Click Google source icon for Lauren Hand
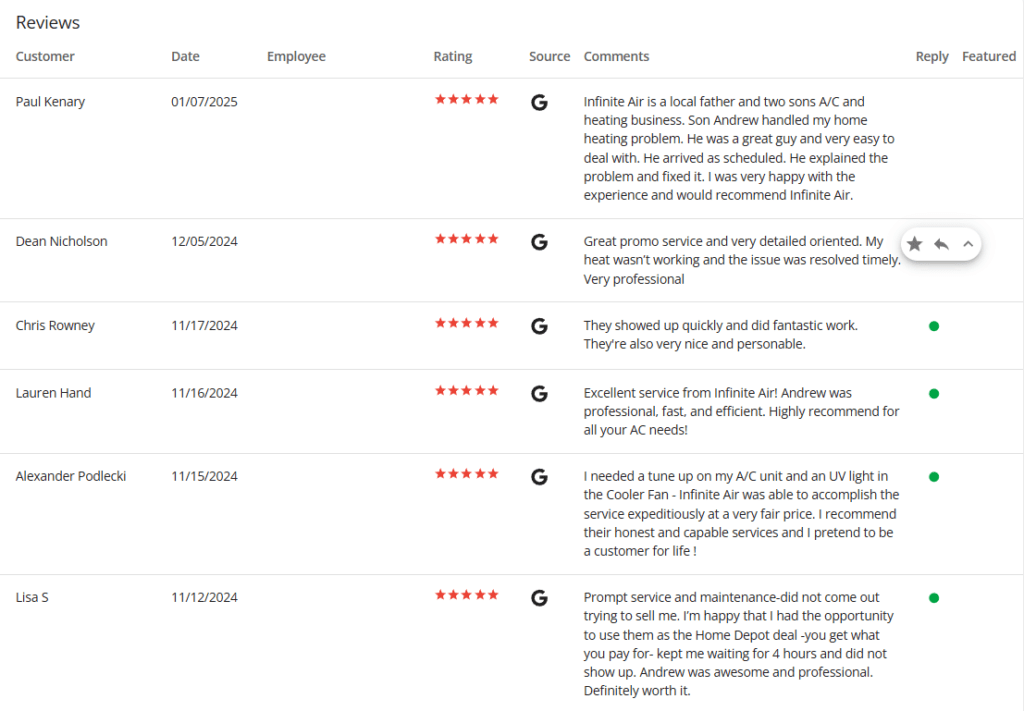This screenshot has height=711, width=1024. [x=539, y=394]
